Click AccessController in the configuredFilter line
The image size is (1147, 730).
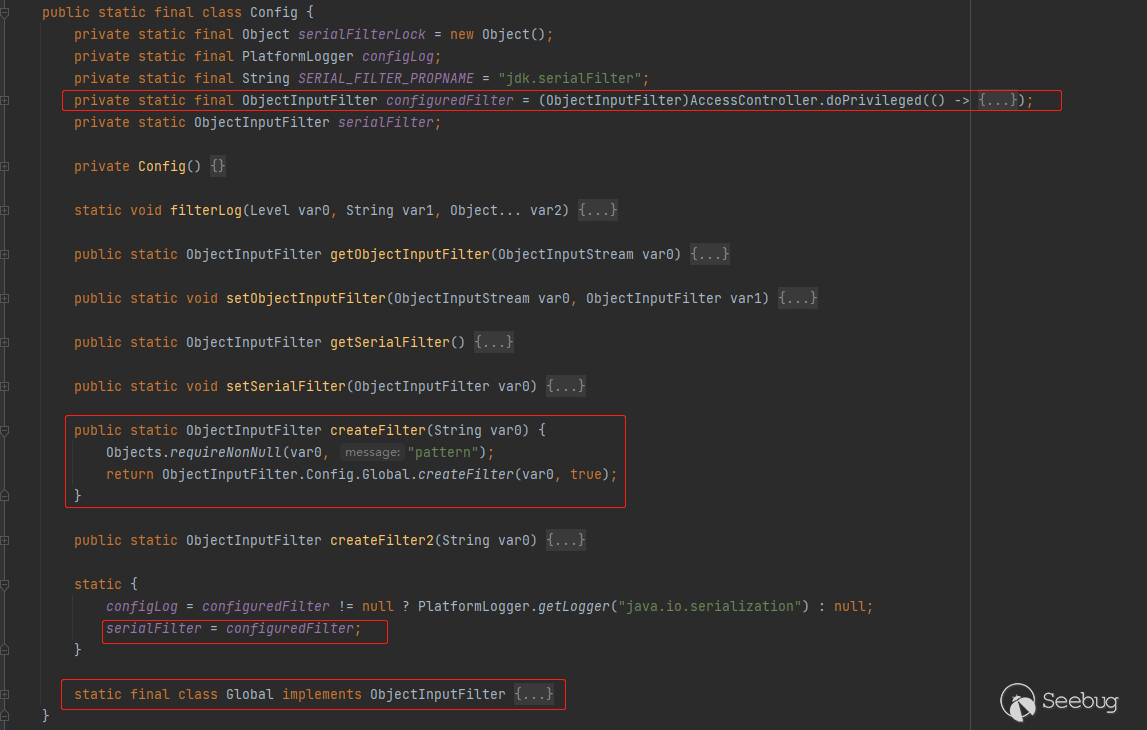(753, 100)
